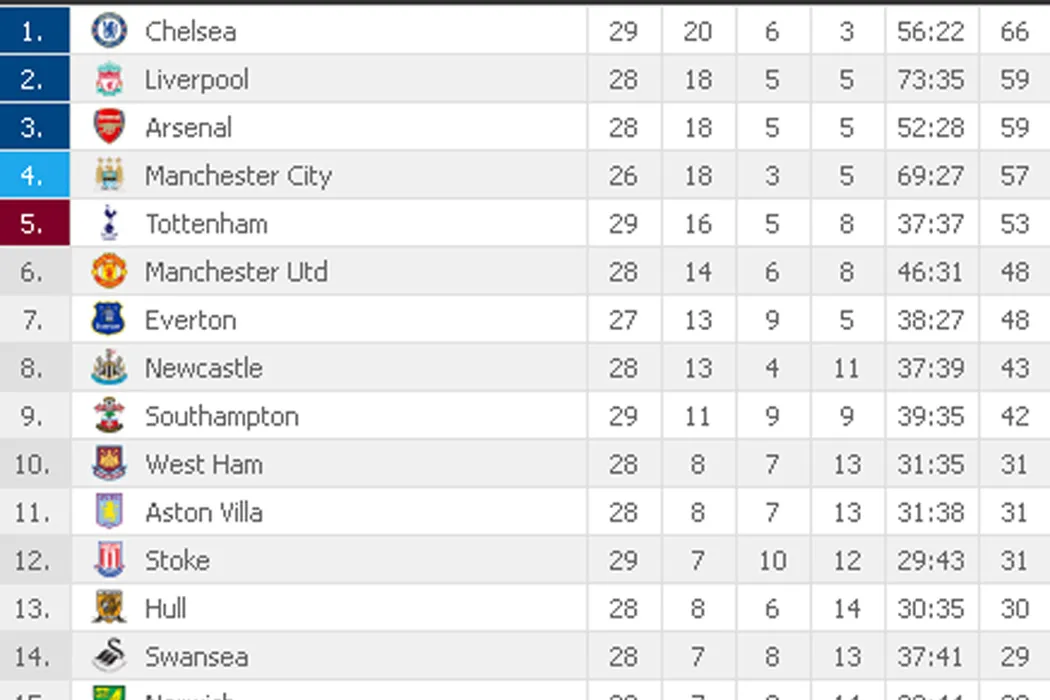The width and height of the screenshot is (1050, 700).
Task: Click the Everton club crest icon
Action: click(108, 320)
